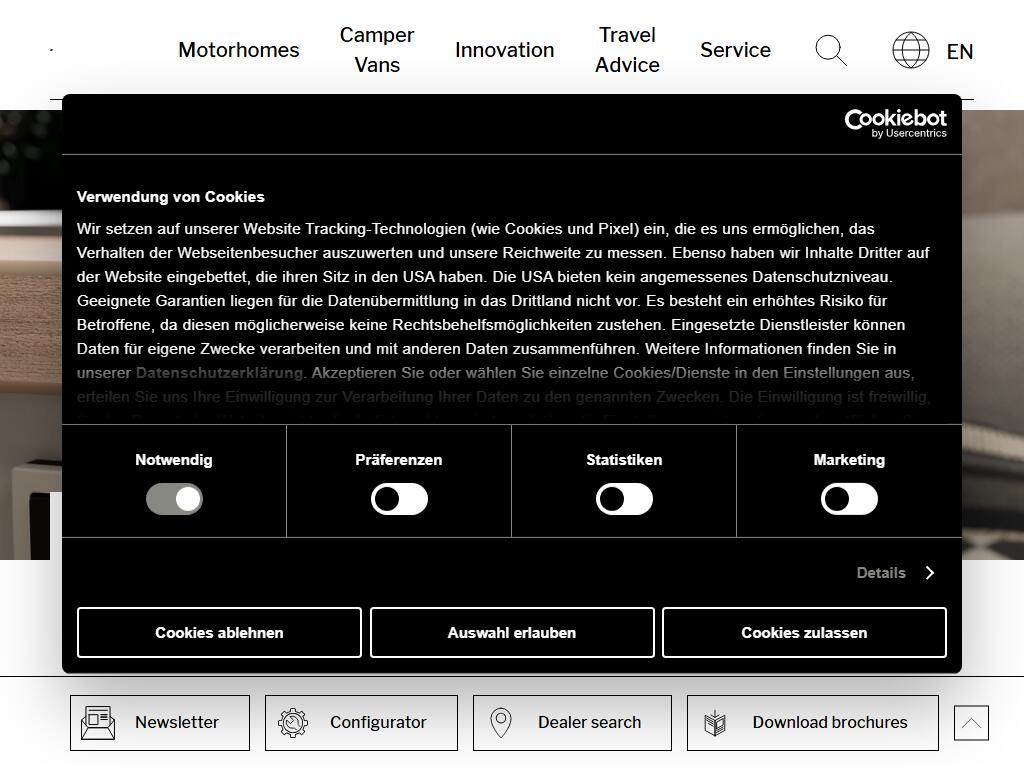Image resolution: width=1024 pixels, height=768 pixels.
Task: Open the Travel Advice menu
Action: click(x=627, y=50)
